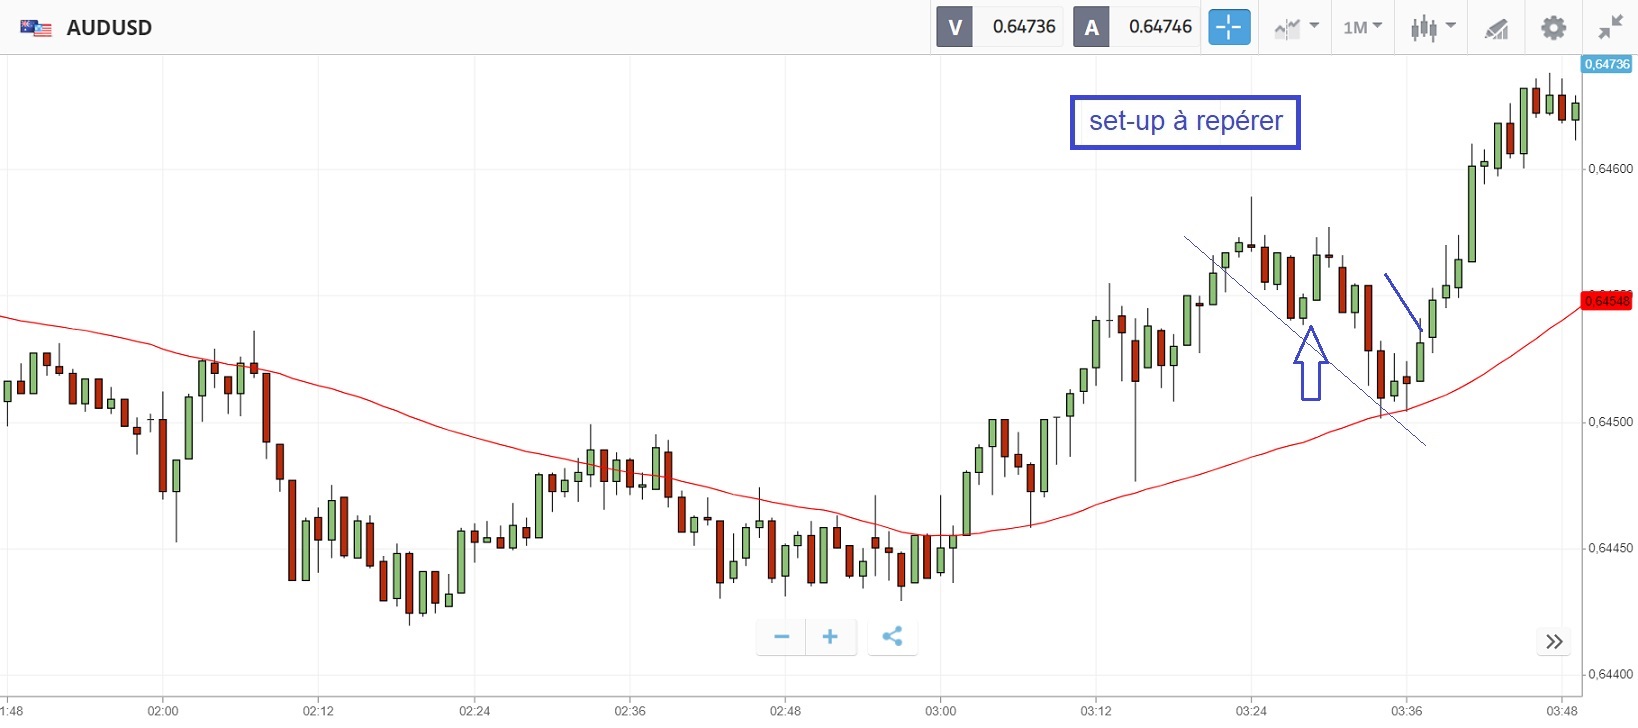Click the A buy price 0.64746 button

(1135, 27)
